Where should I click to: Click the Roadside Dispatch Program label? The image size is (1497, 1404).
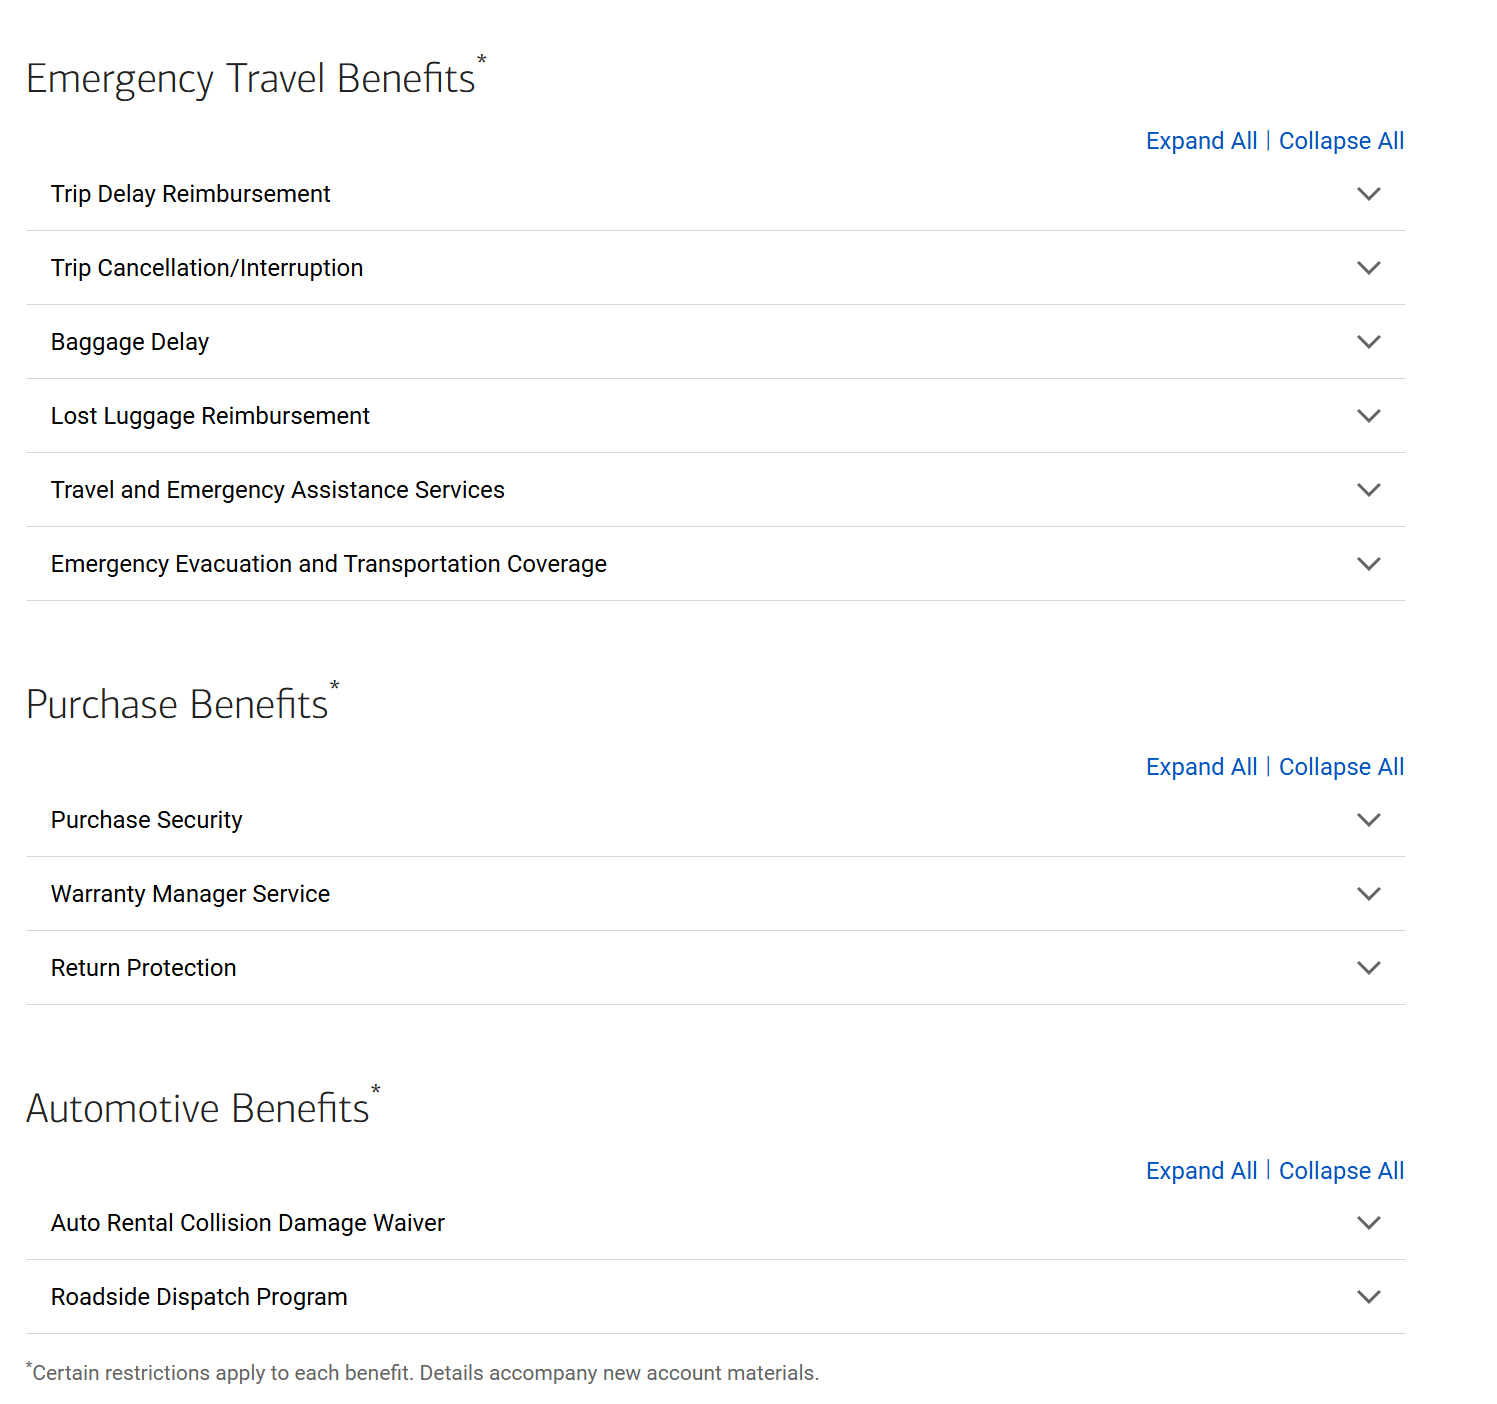tap(199, 1297)
